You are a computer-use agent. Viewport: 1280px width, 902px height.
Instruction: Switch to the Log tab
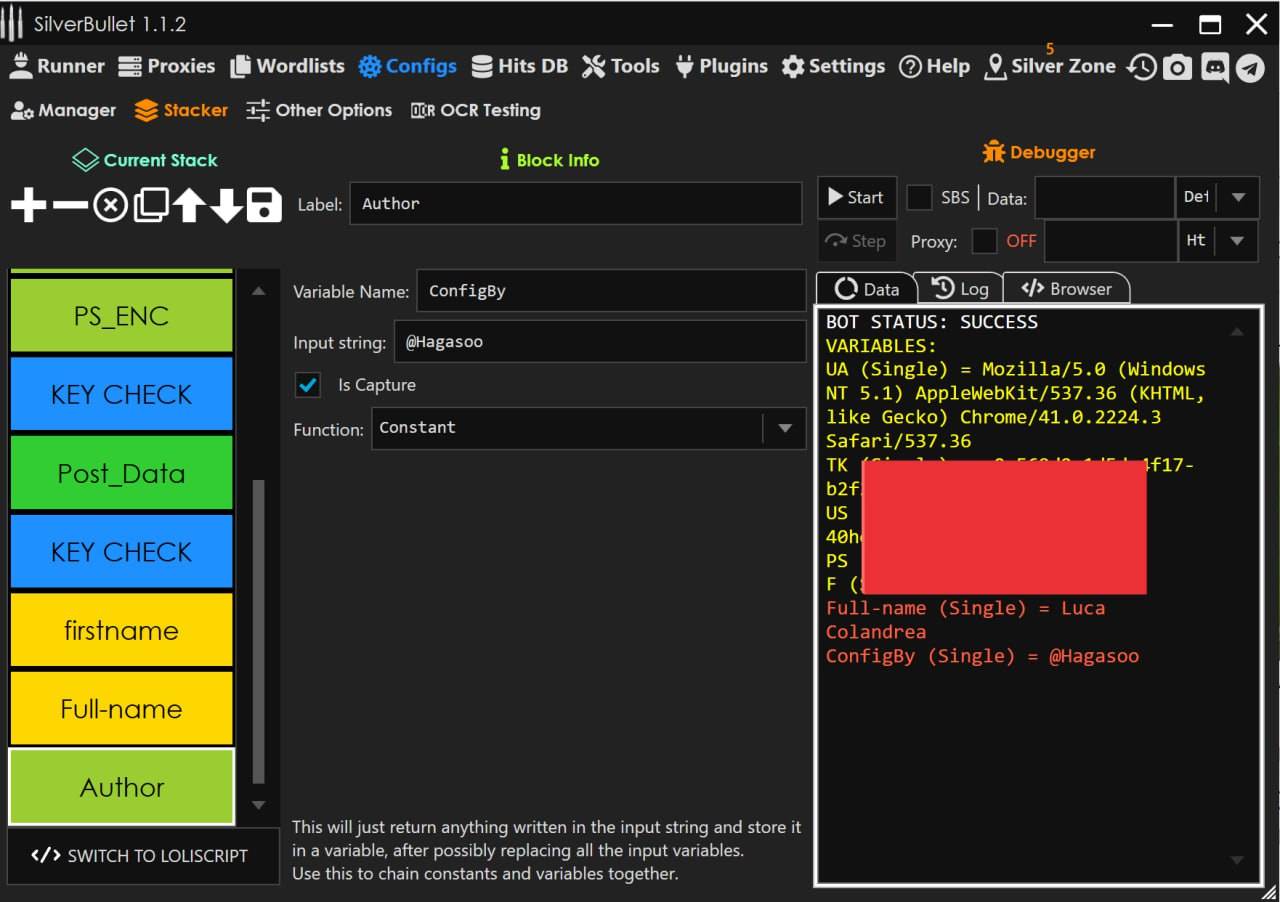pos(959,289)
